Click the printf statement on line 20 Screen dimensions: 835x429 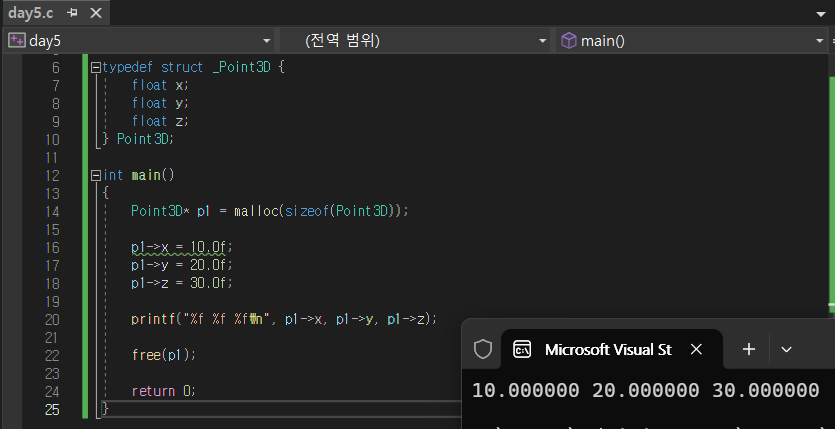(x=284, y=319)
